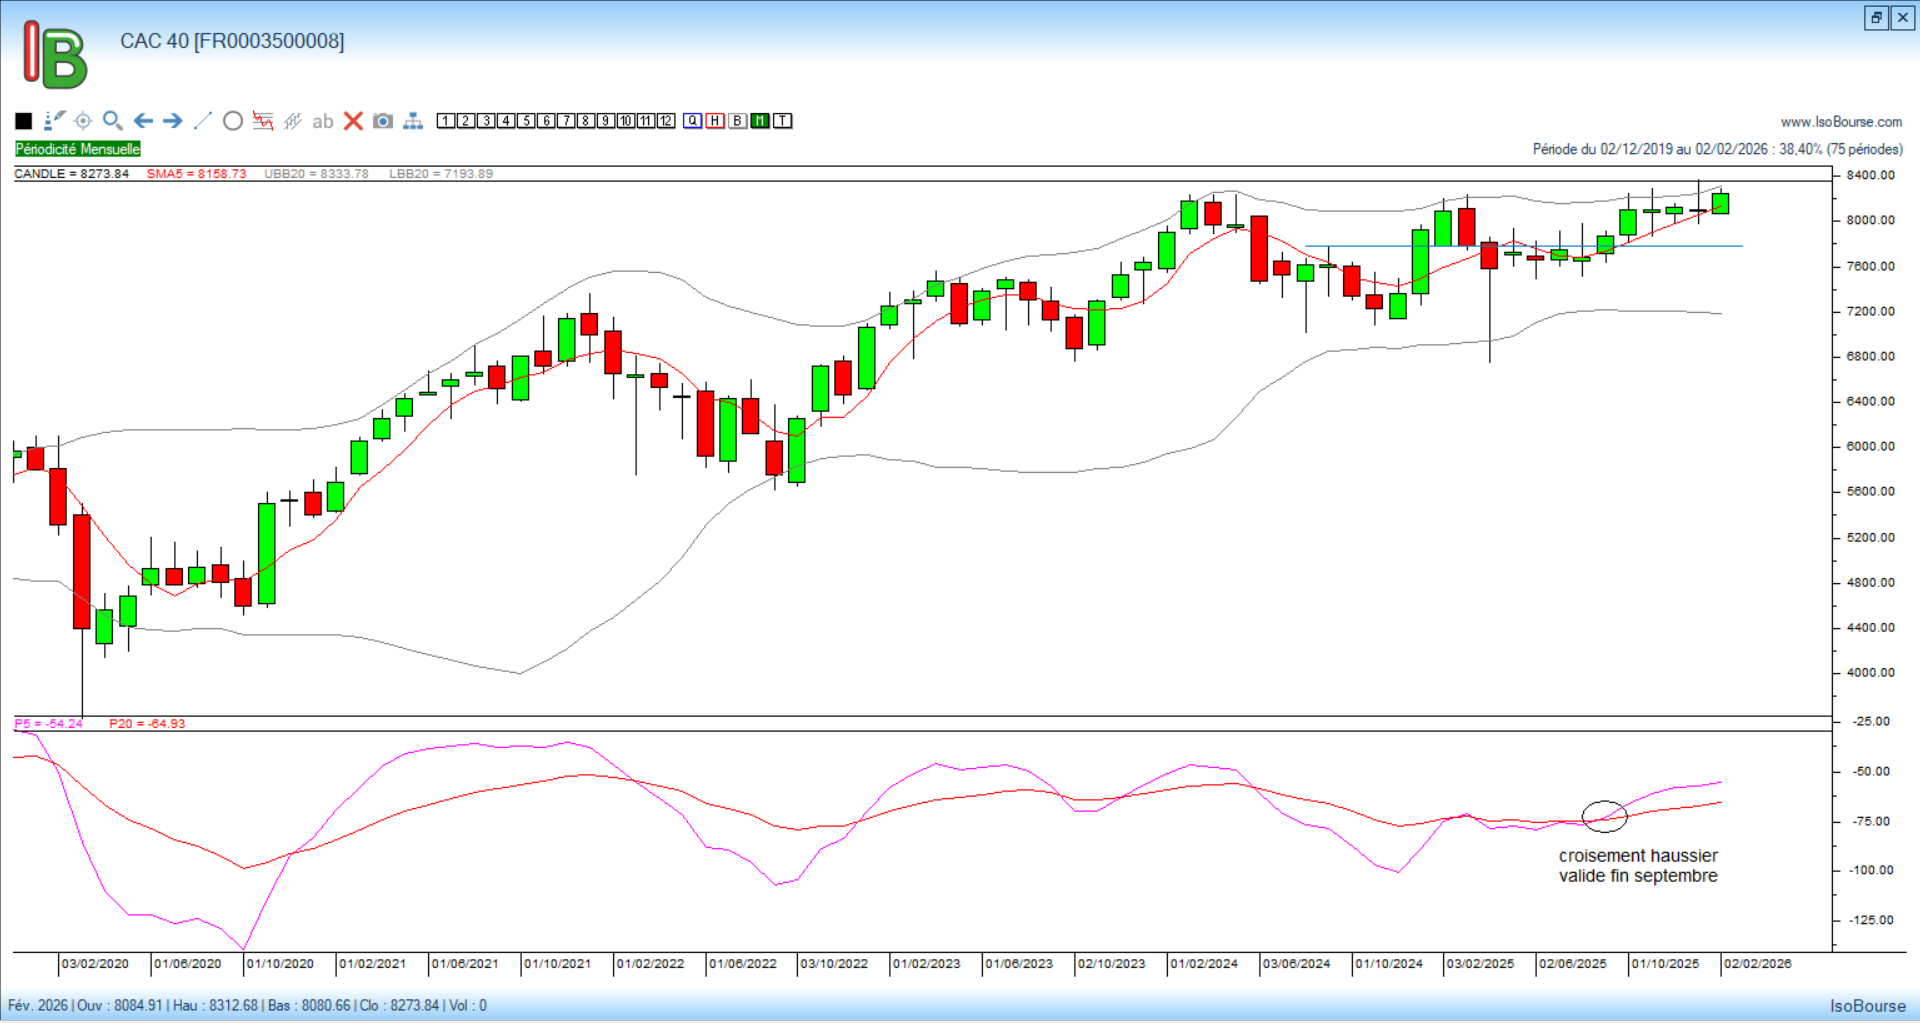Viewport: 1920px width, 1023px height.
Task: Open the chart style brush tool
Action: [54, 121]
